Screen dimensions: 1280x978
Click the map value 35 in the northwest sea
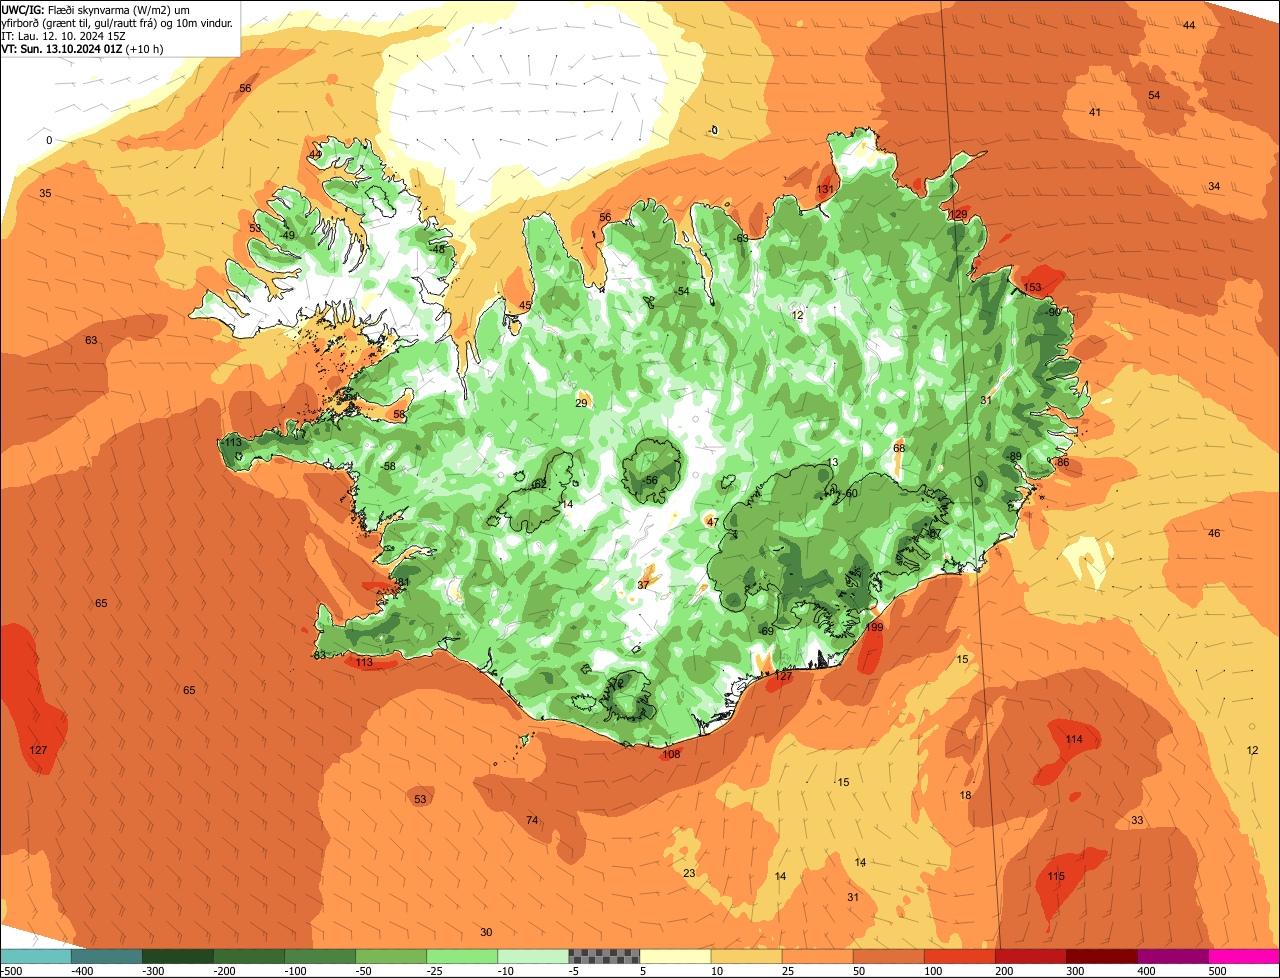point(45,194)
